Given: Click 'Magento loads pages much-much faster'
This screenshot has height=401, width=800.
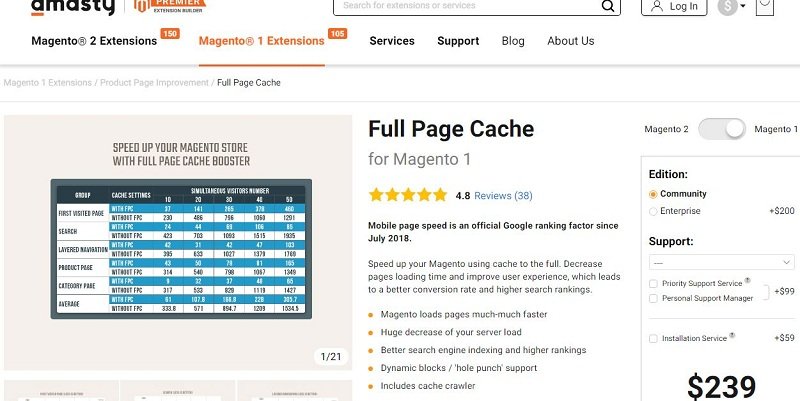Looking at the screenshot, I should (464, 314).
